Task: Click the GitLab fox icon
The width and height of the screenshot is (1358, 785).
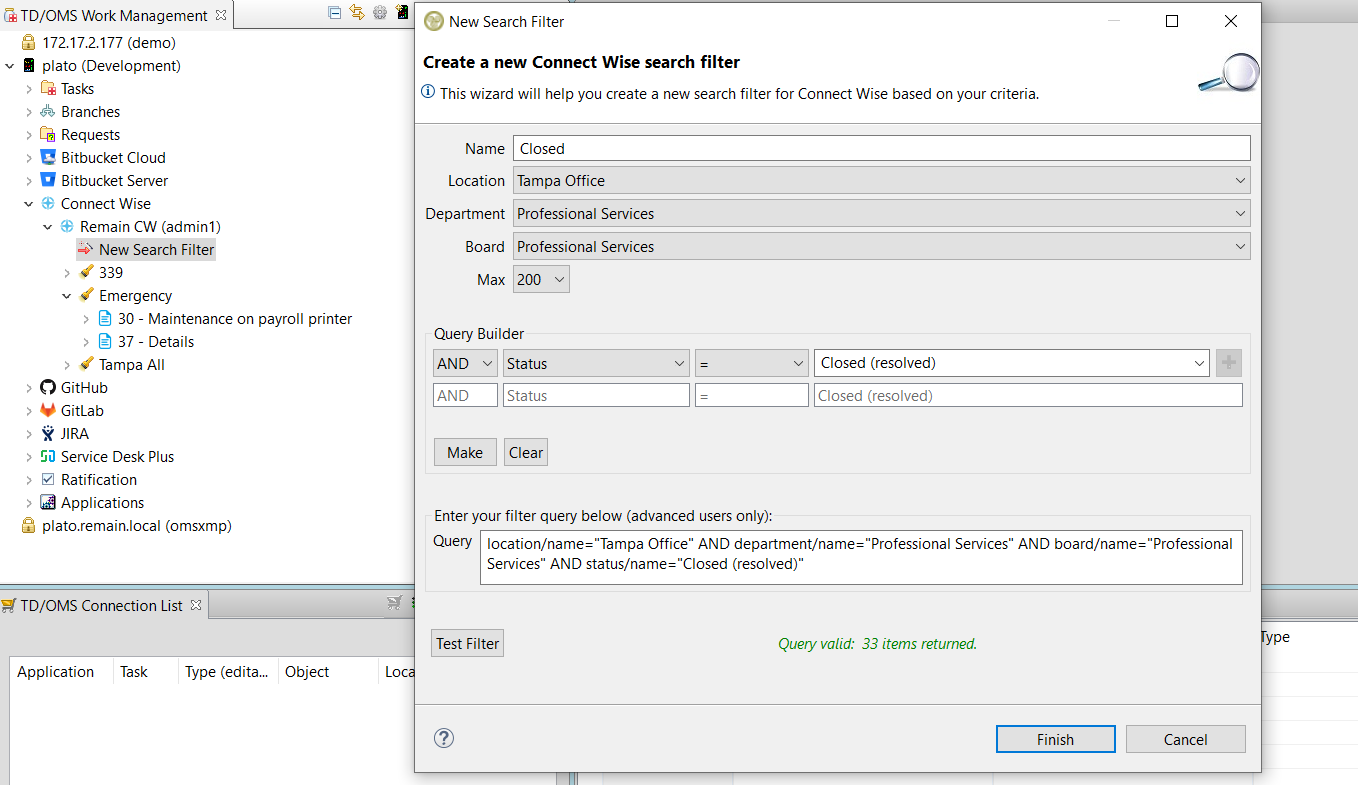Action: tap(48, 411)
